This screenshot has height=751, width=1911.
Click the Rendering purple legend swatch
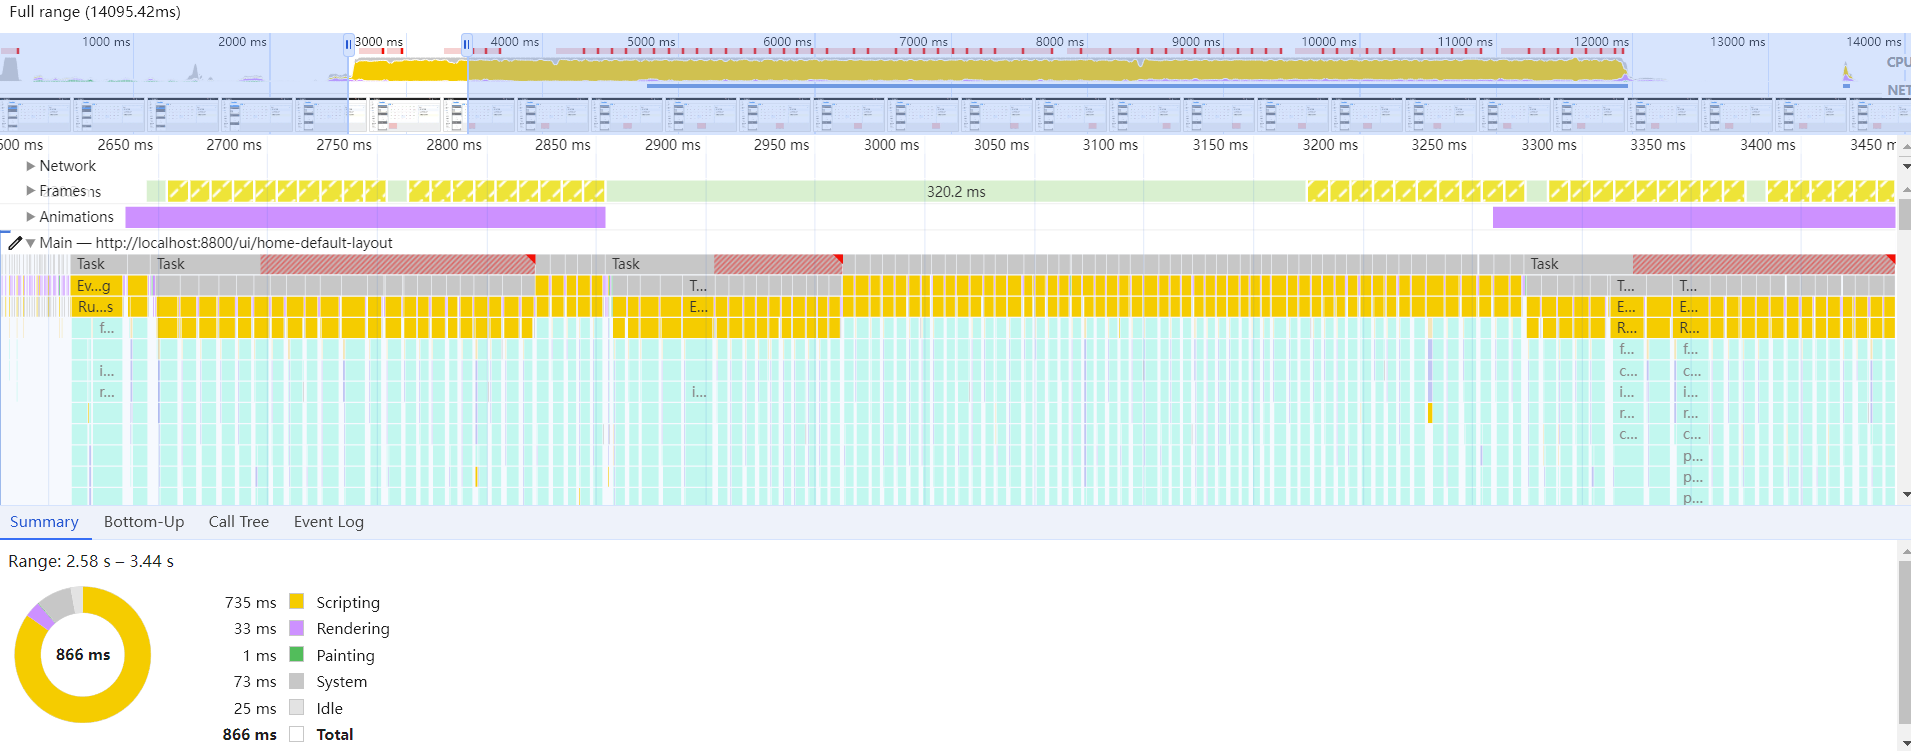[297, 628]
